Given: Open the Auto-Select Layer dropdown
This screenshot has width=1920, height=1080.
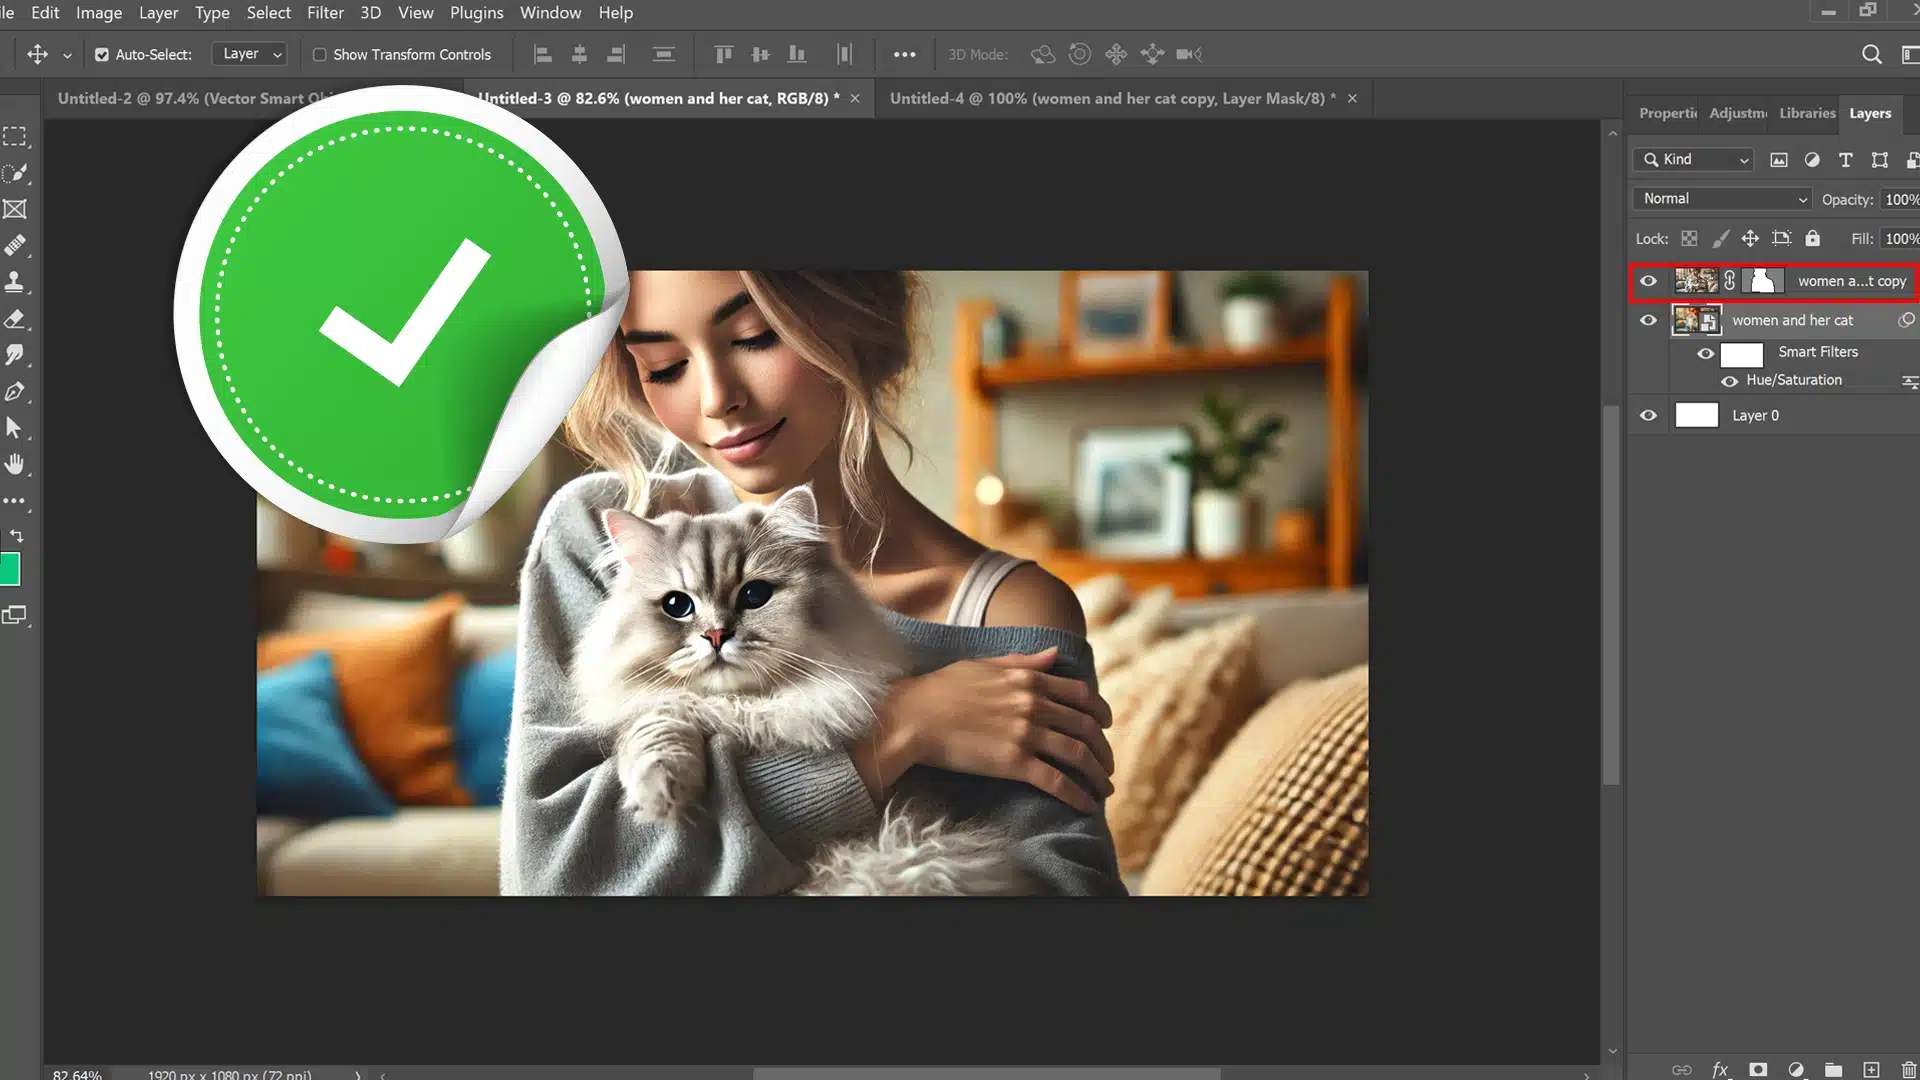Looking at the screenshot, I should click(x=250, y=54).
